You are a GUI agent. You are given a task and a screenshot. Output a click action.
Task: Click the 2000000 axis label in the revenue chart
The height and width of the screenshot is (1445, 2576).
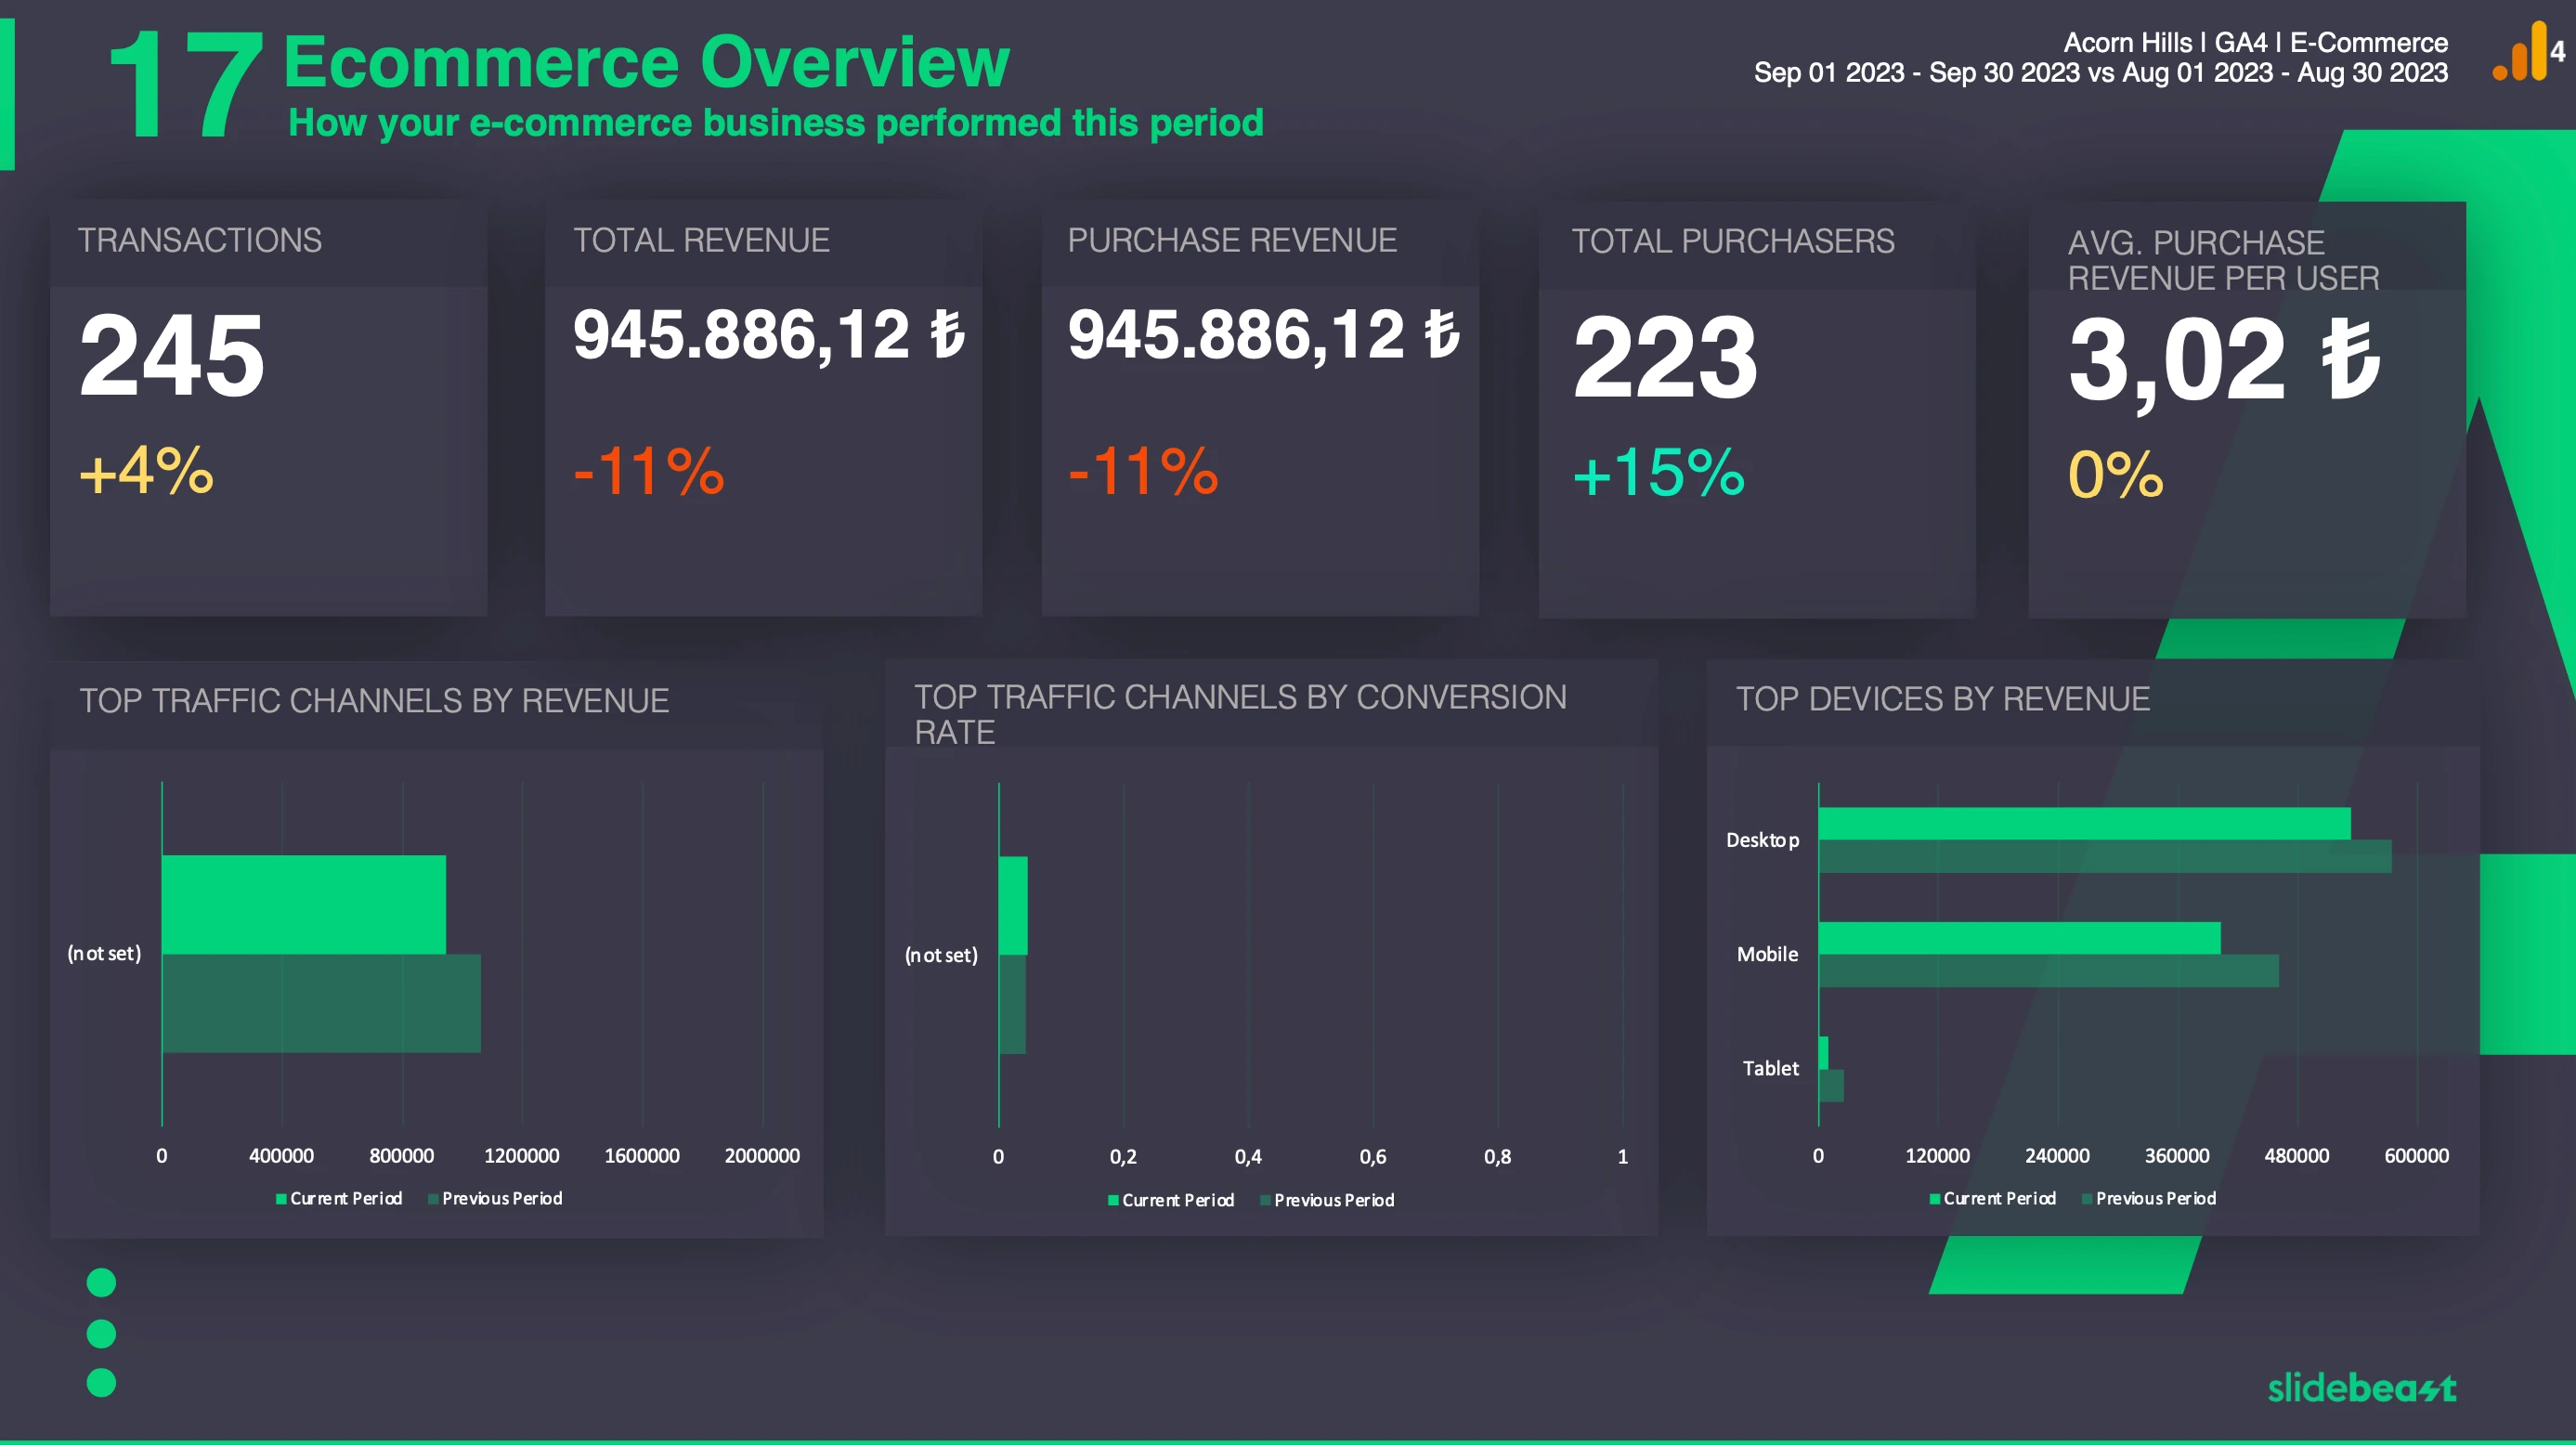point(762,1156)
